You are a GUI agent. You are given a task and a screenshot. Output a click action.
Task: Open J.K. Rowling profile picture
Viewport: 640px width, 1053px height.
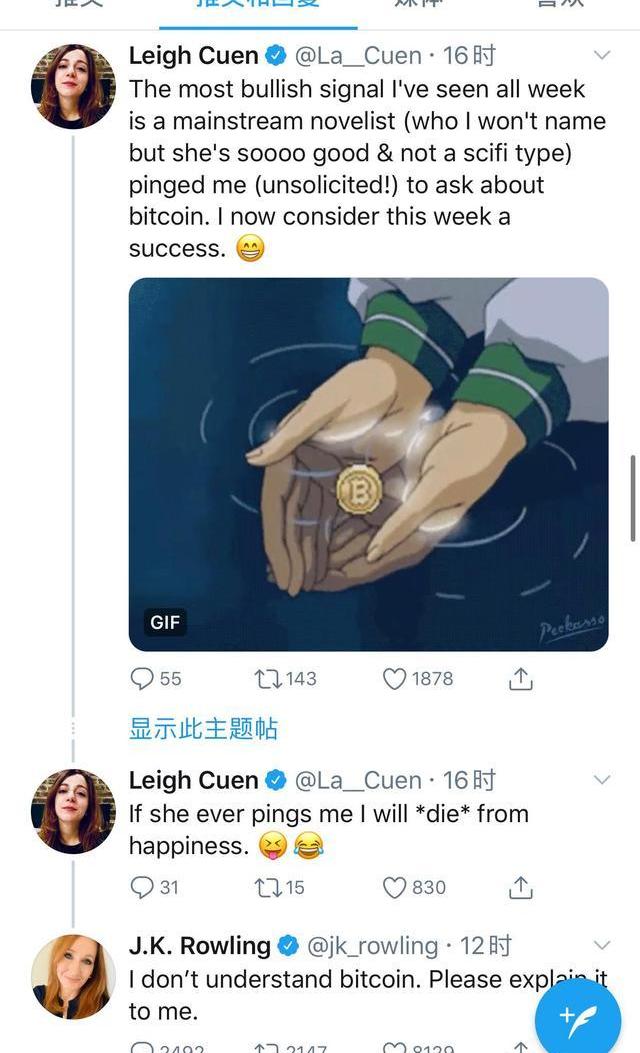[x=73, y=976]
